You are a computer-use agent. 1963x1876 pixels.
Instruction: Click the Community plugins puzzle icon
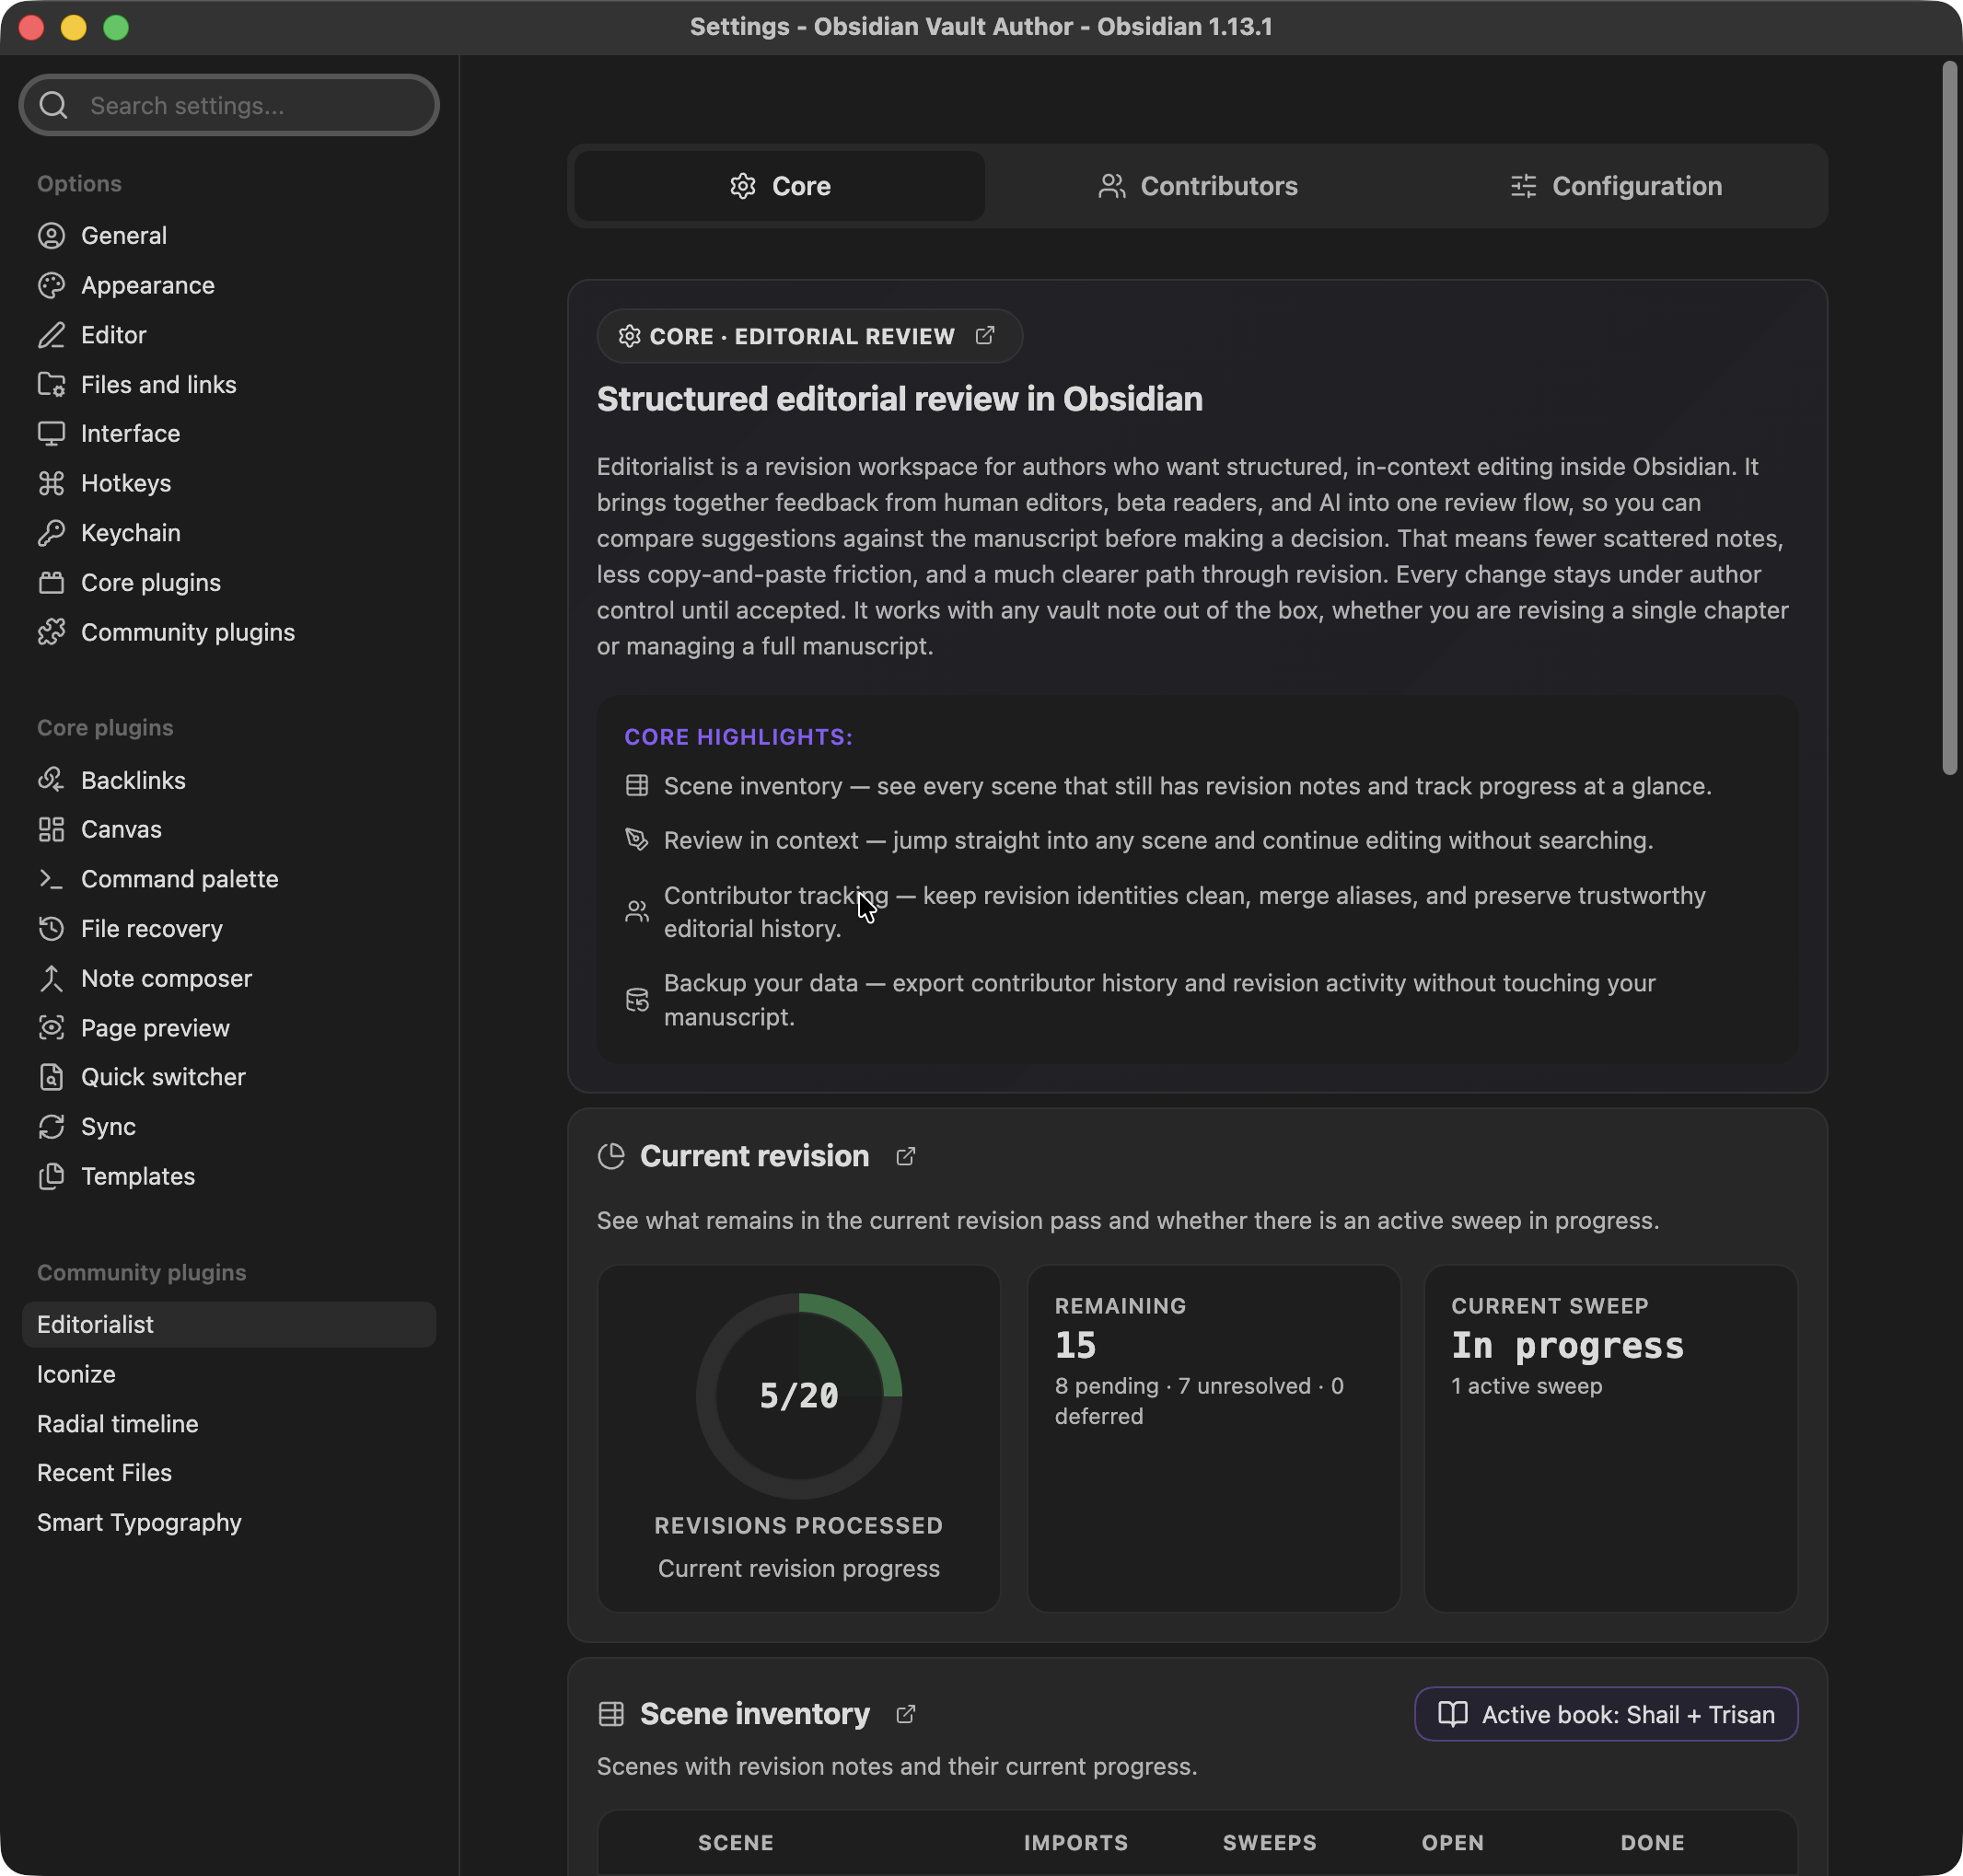pyautogui.click(x=51, y=633)
